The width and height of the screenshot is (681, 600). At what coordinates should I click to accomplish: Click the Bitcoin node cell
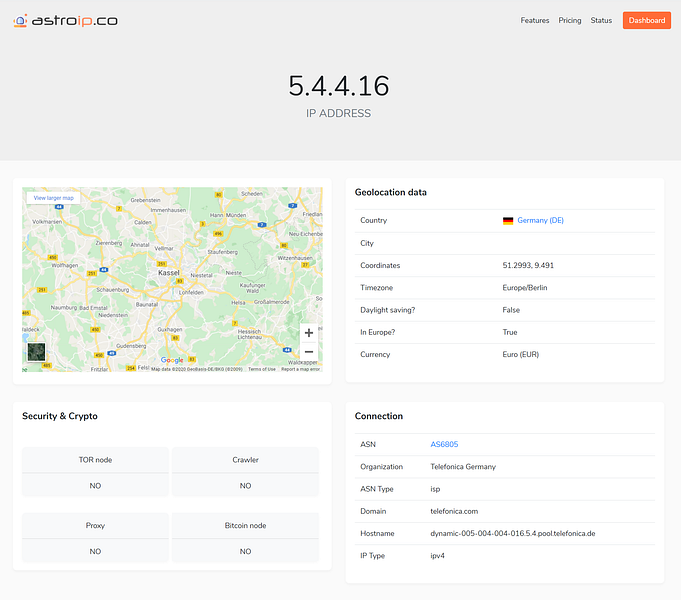[245, 525]
